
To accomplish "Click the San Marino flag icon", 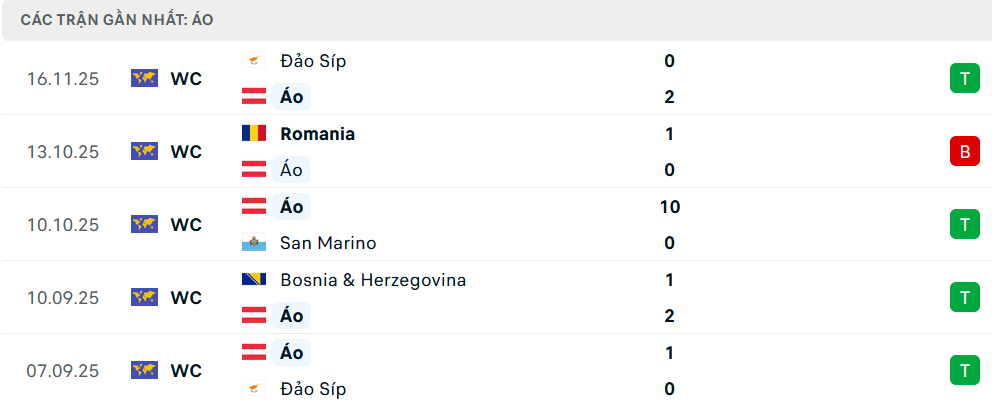I will click(254, 243).
